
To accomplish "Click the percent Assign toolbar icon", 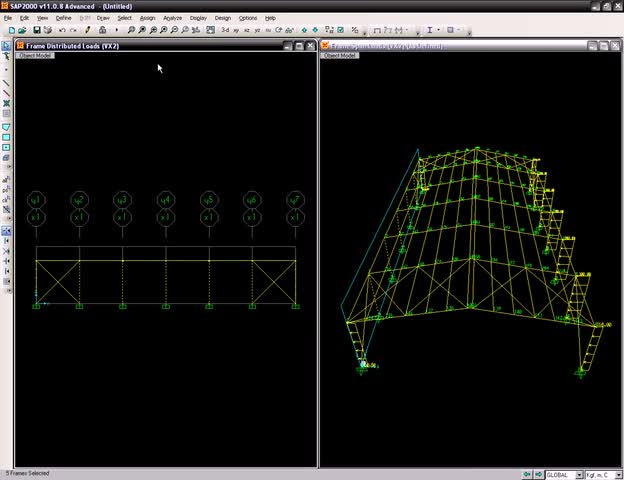I will pos(355,30).
